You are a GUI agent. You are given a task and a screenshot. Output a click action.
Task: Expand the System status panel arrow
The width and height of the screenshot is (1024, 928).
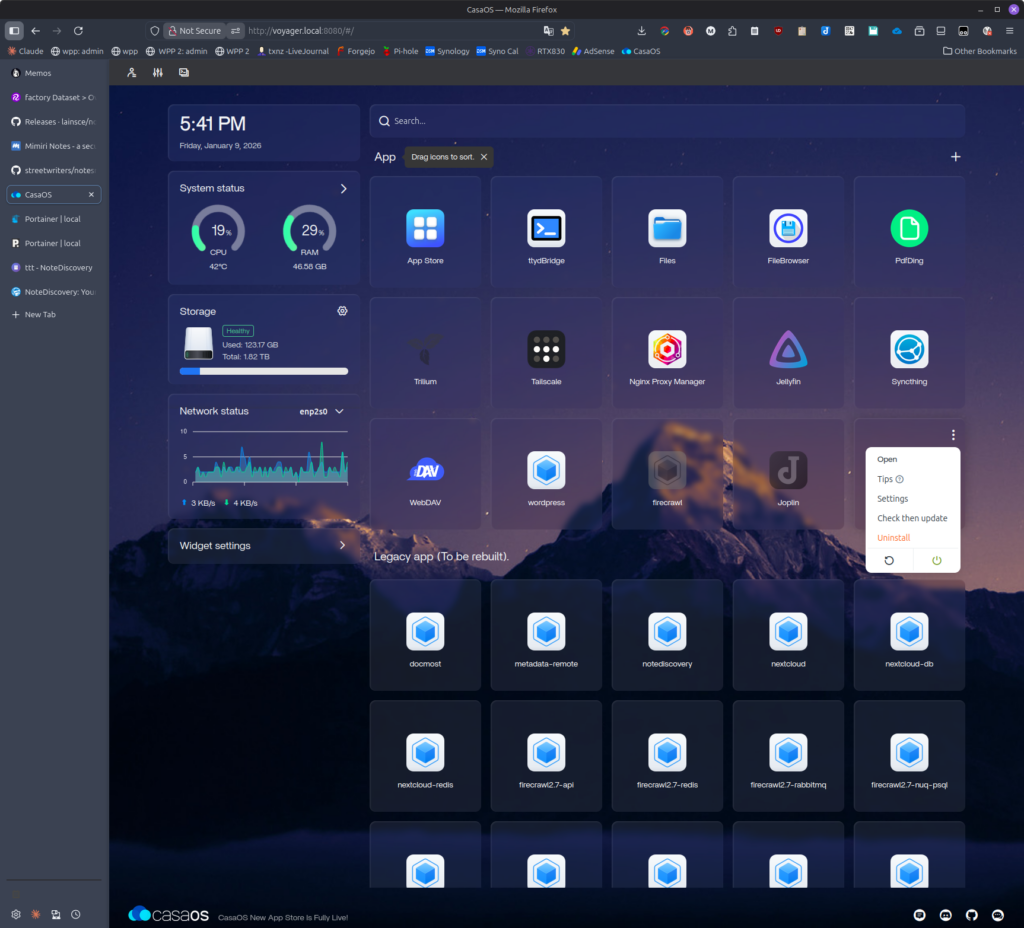click(x=343, y=188)
